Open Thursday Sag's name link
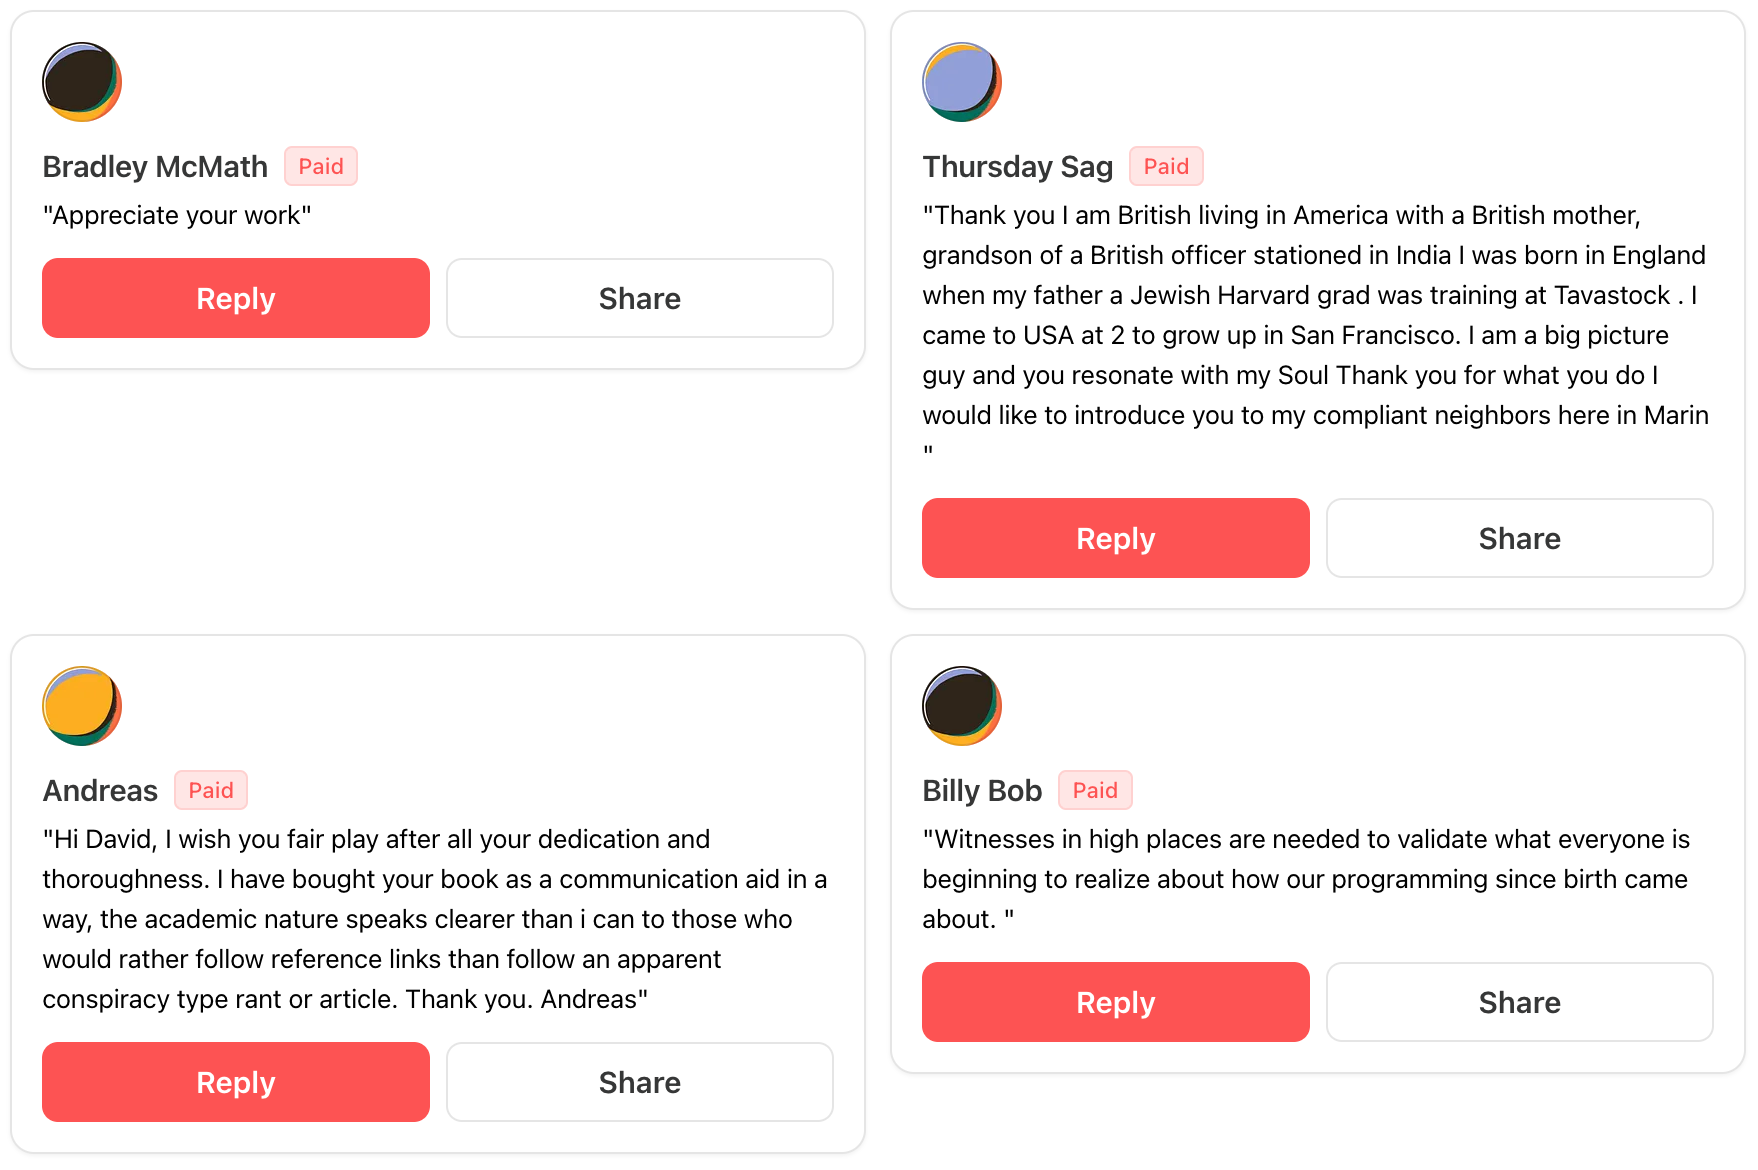The height and width of the screenshot is (1170, 1758). pyautogui.click(x=1017, y=167)
